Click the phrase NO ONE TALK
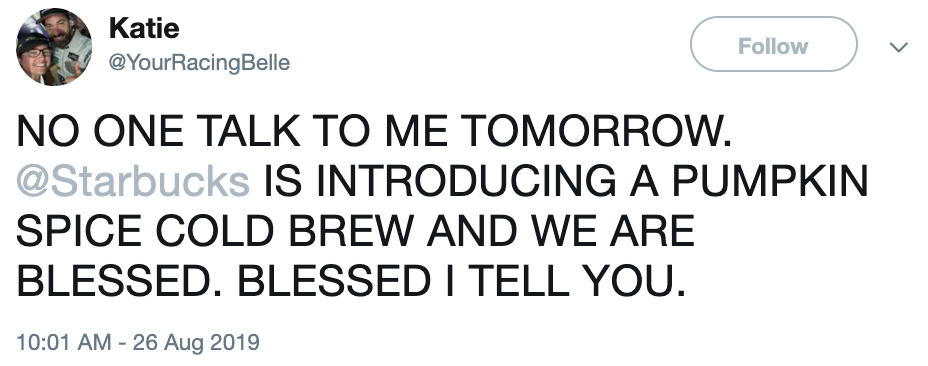Image resolution: width=928 pixels, height=366 pixels. [159, 131]
